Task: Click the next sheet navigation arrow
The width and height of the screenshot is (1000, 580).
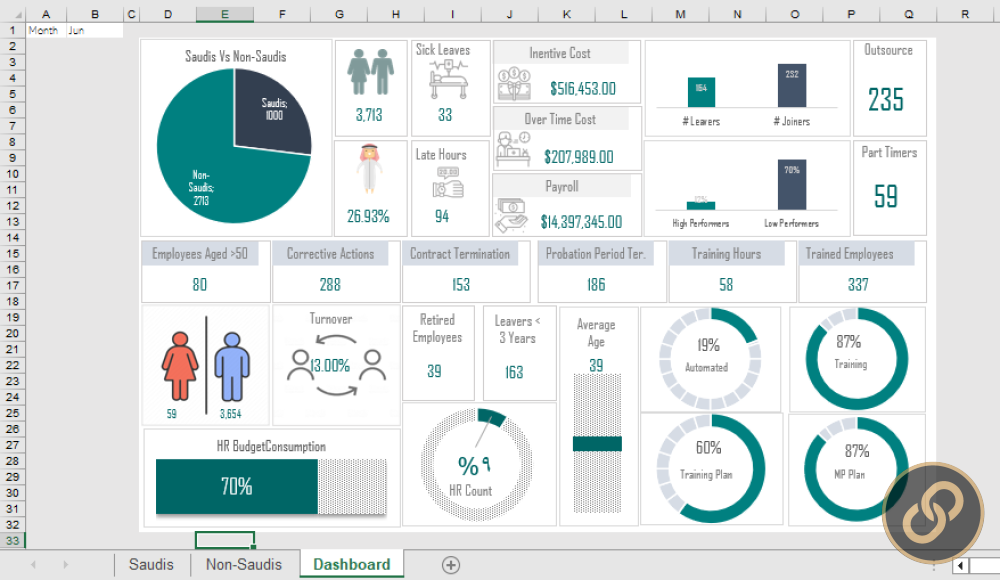Action: (x=65, y=565)
